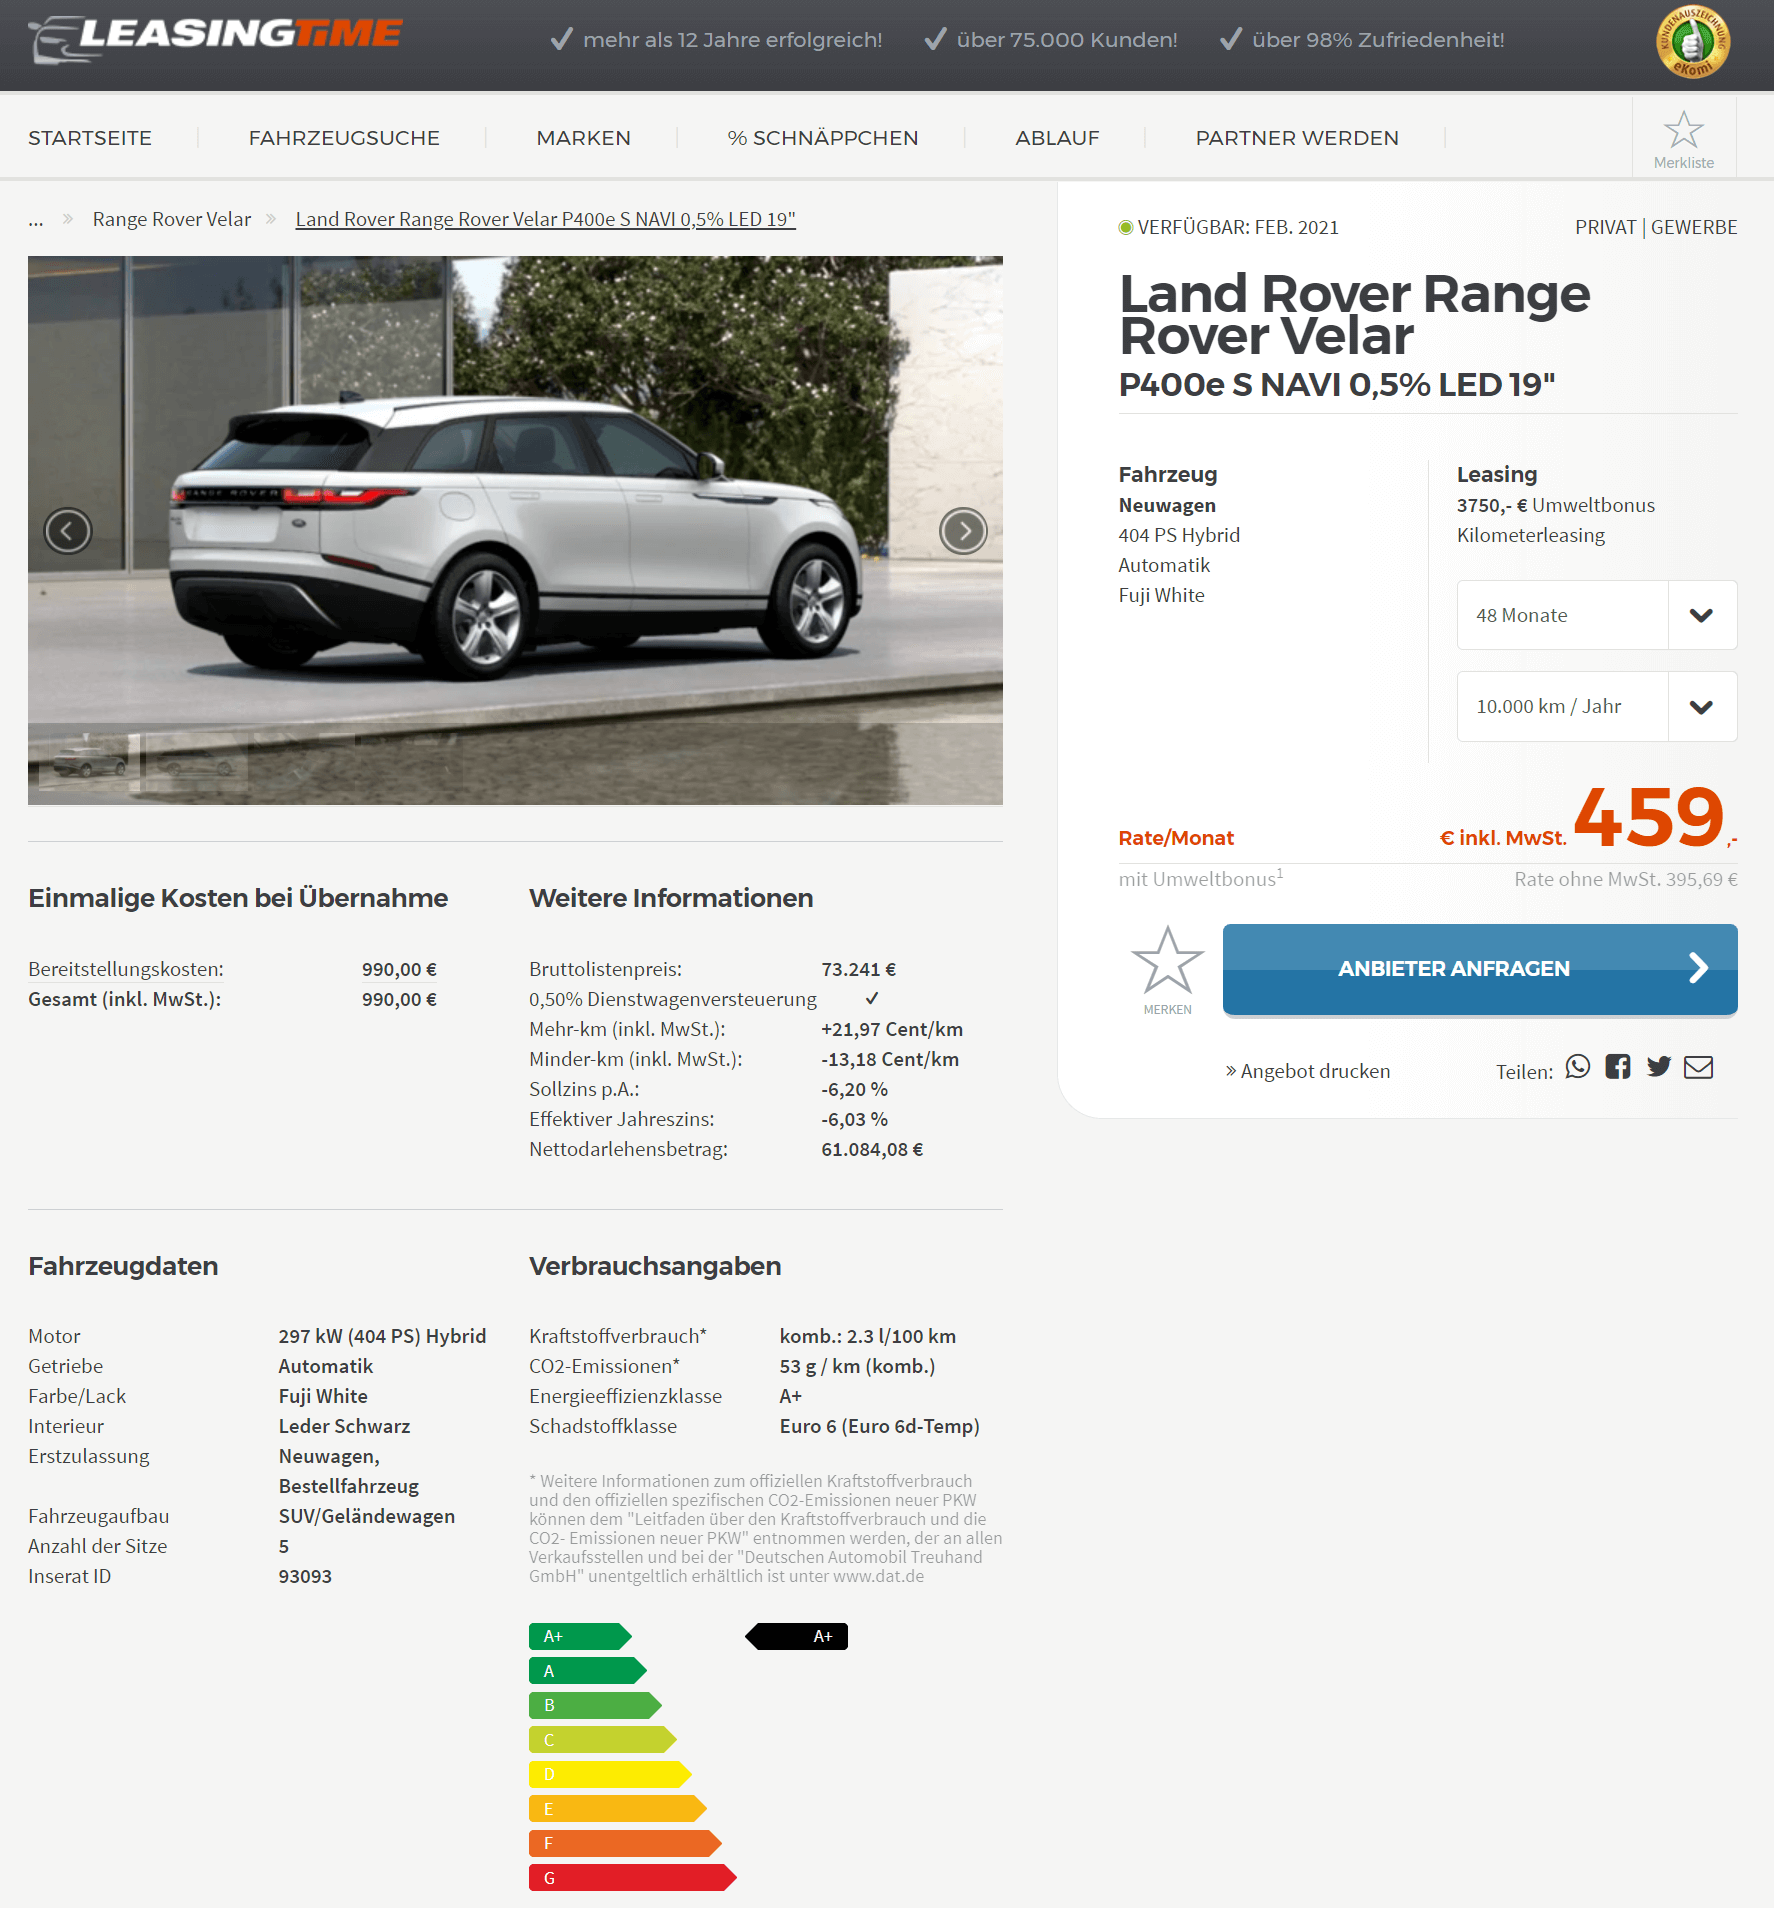Open STARTSEITE menu item
1774x1908 pixels.
(90, 138)
